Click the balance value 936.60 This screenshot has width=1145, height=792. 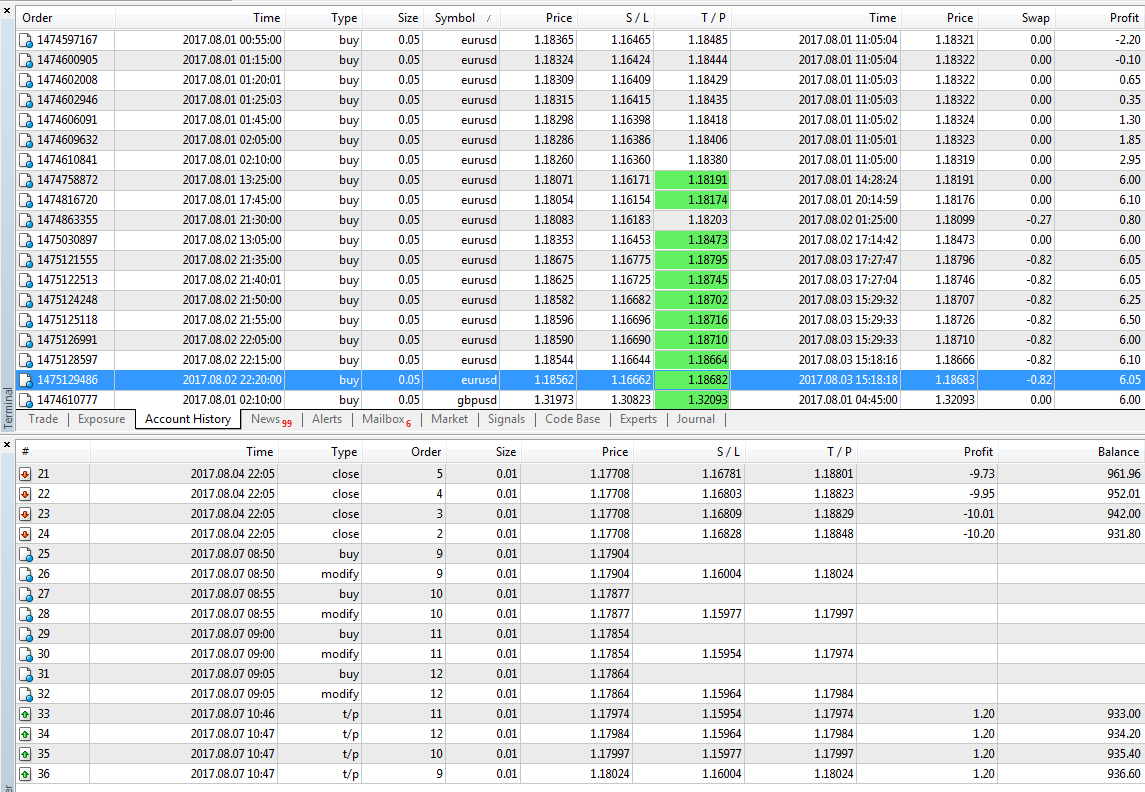tap(1123, 774)
